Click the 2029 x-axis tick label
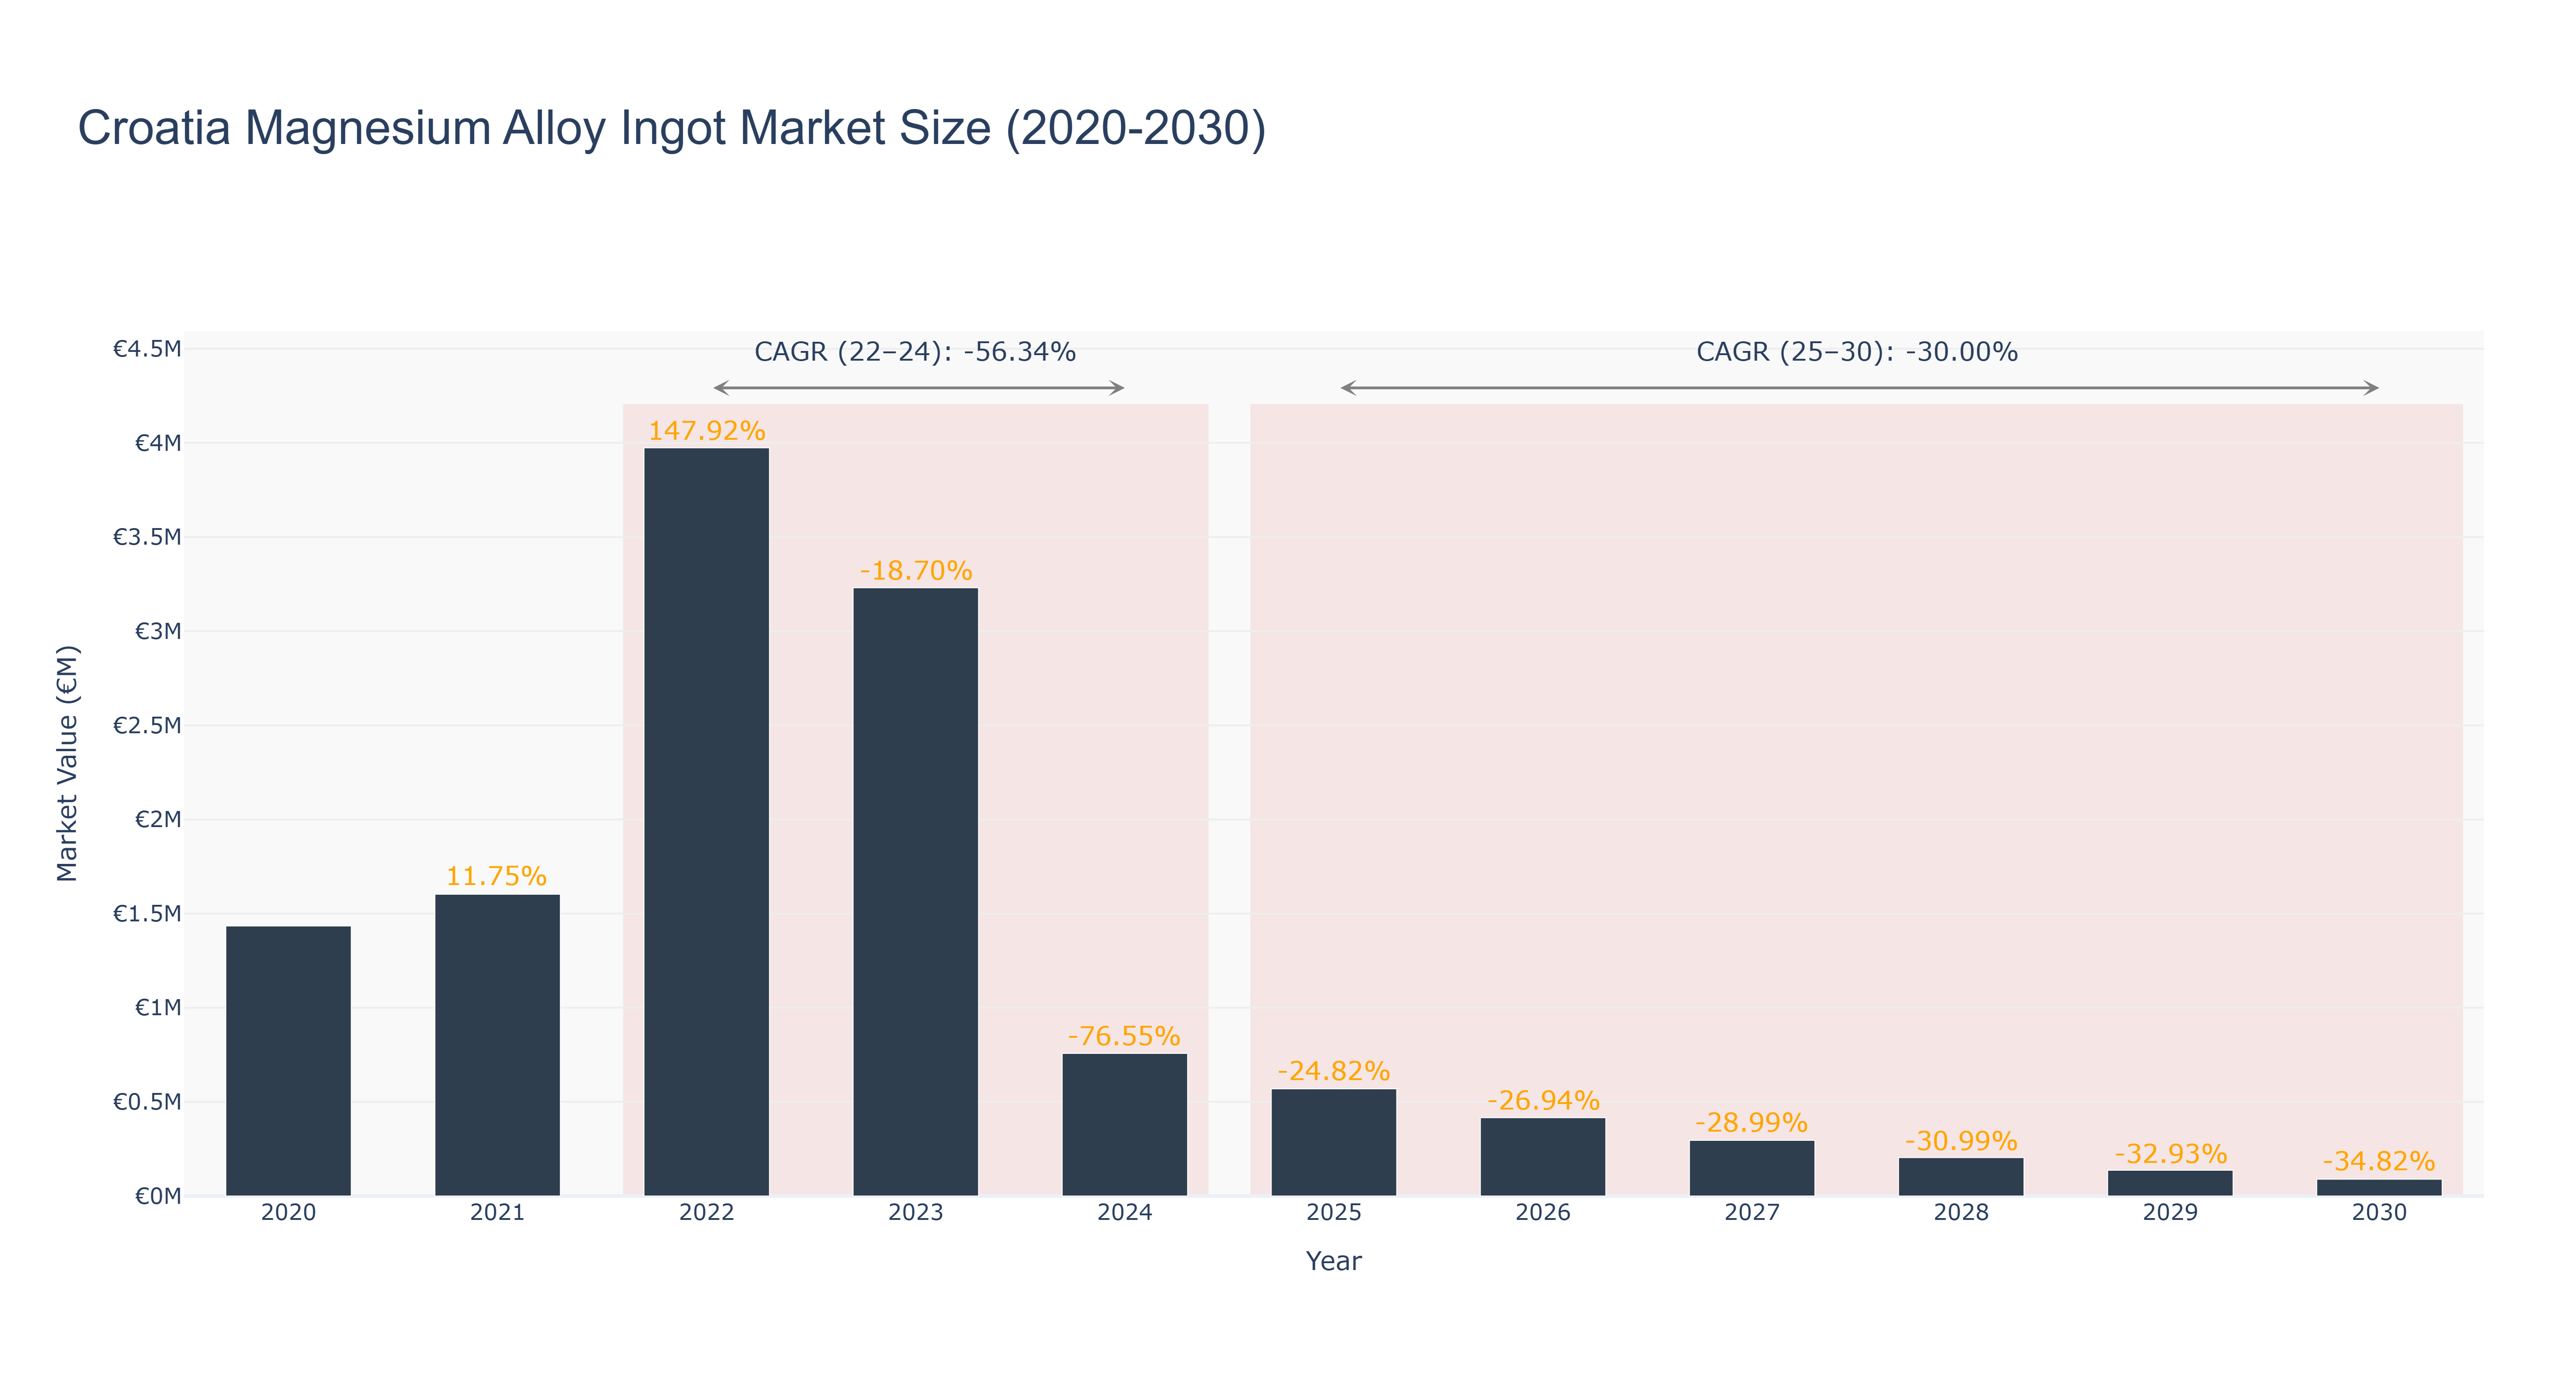The image size is (2576, 1380). click(2169, 1213)
